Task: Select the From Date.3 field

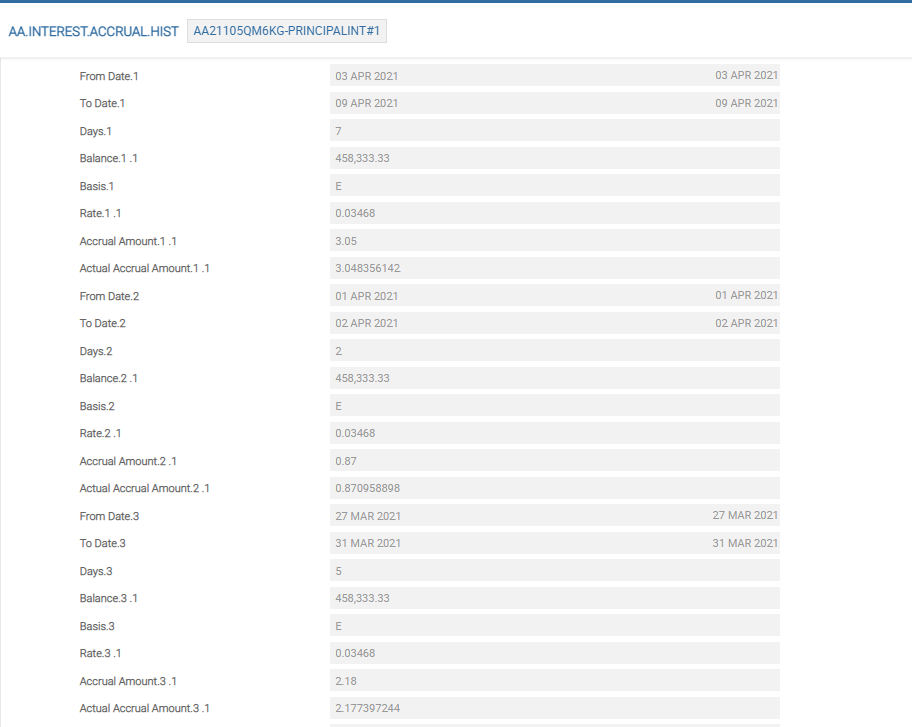Action: point(554,516)
